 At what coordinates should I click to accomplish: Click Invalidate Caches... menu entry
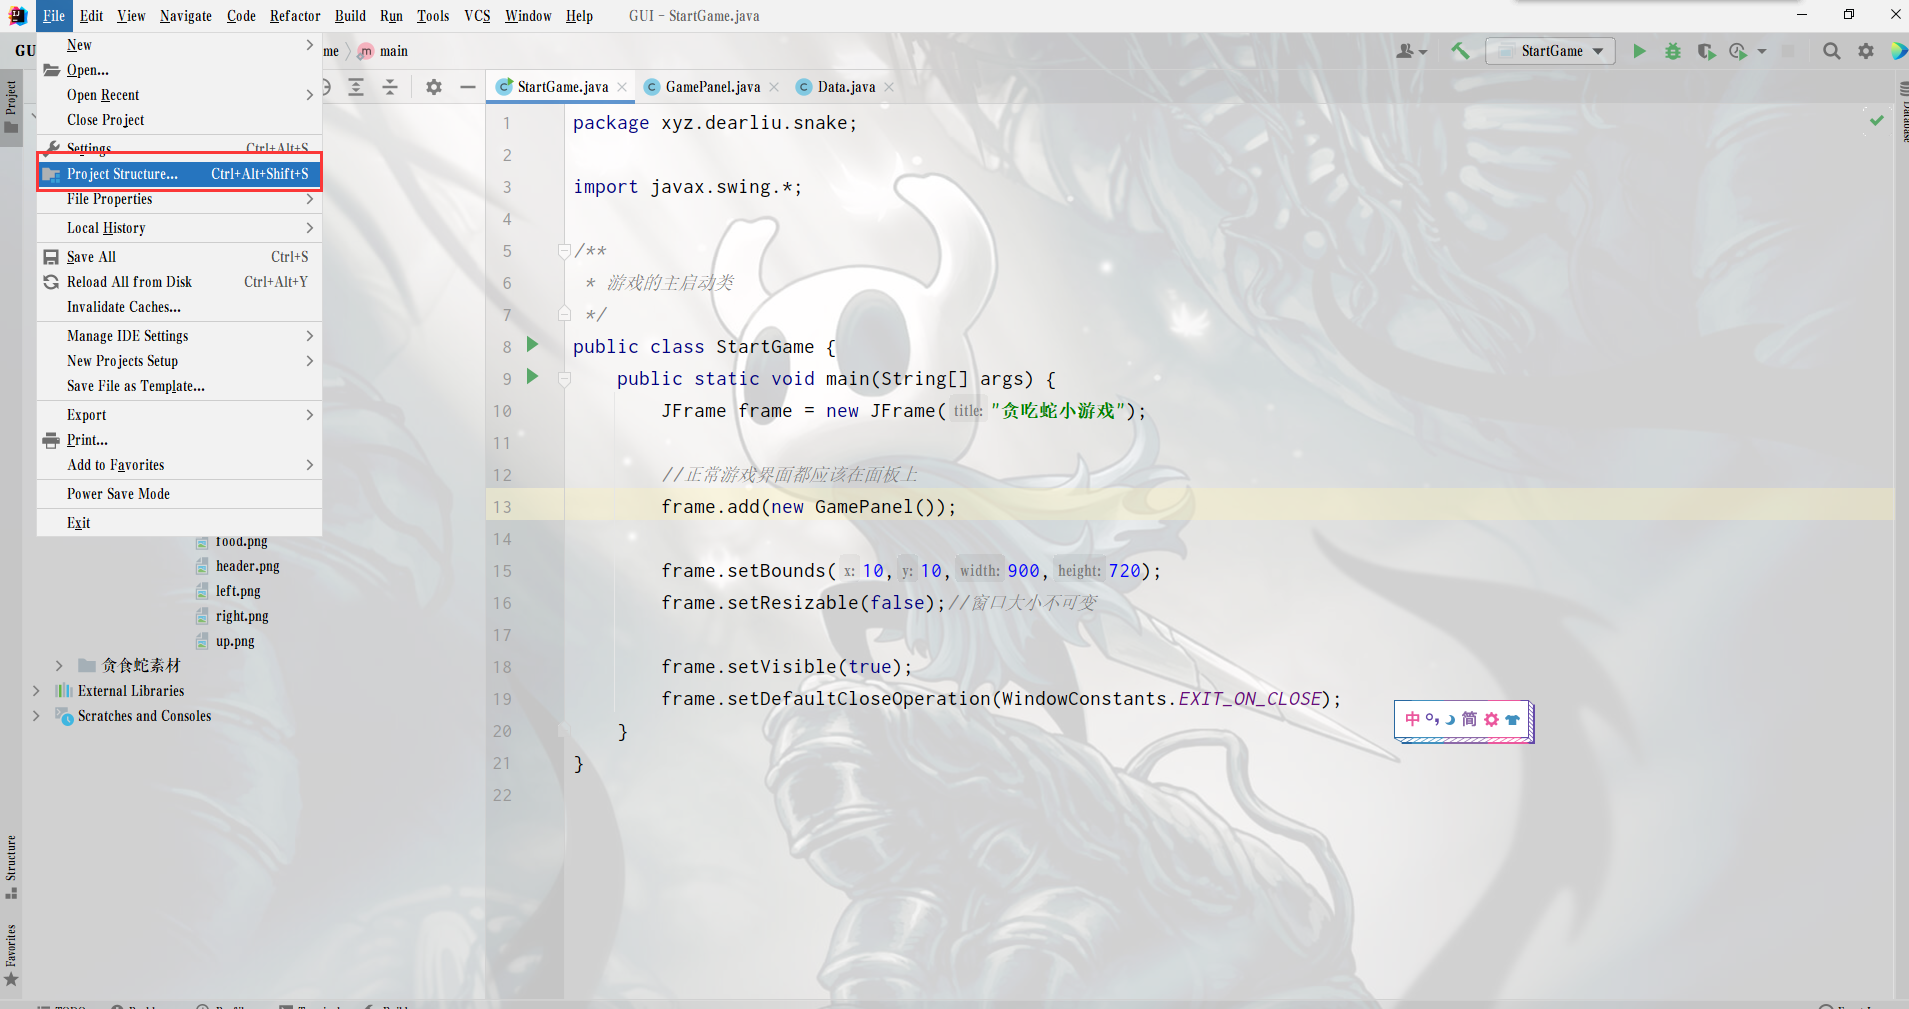pos(180,307)
